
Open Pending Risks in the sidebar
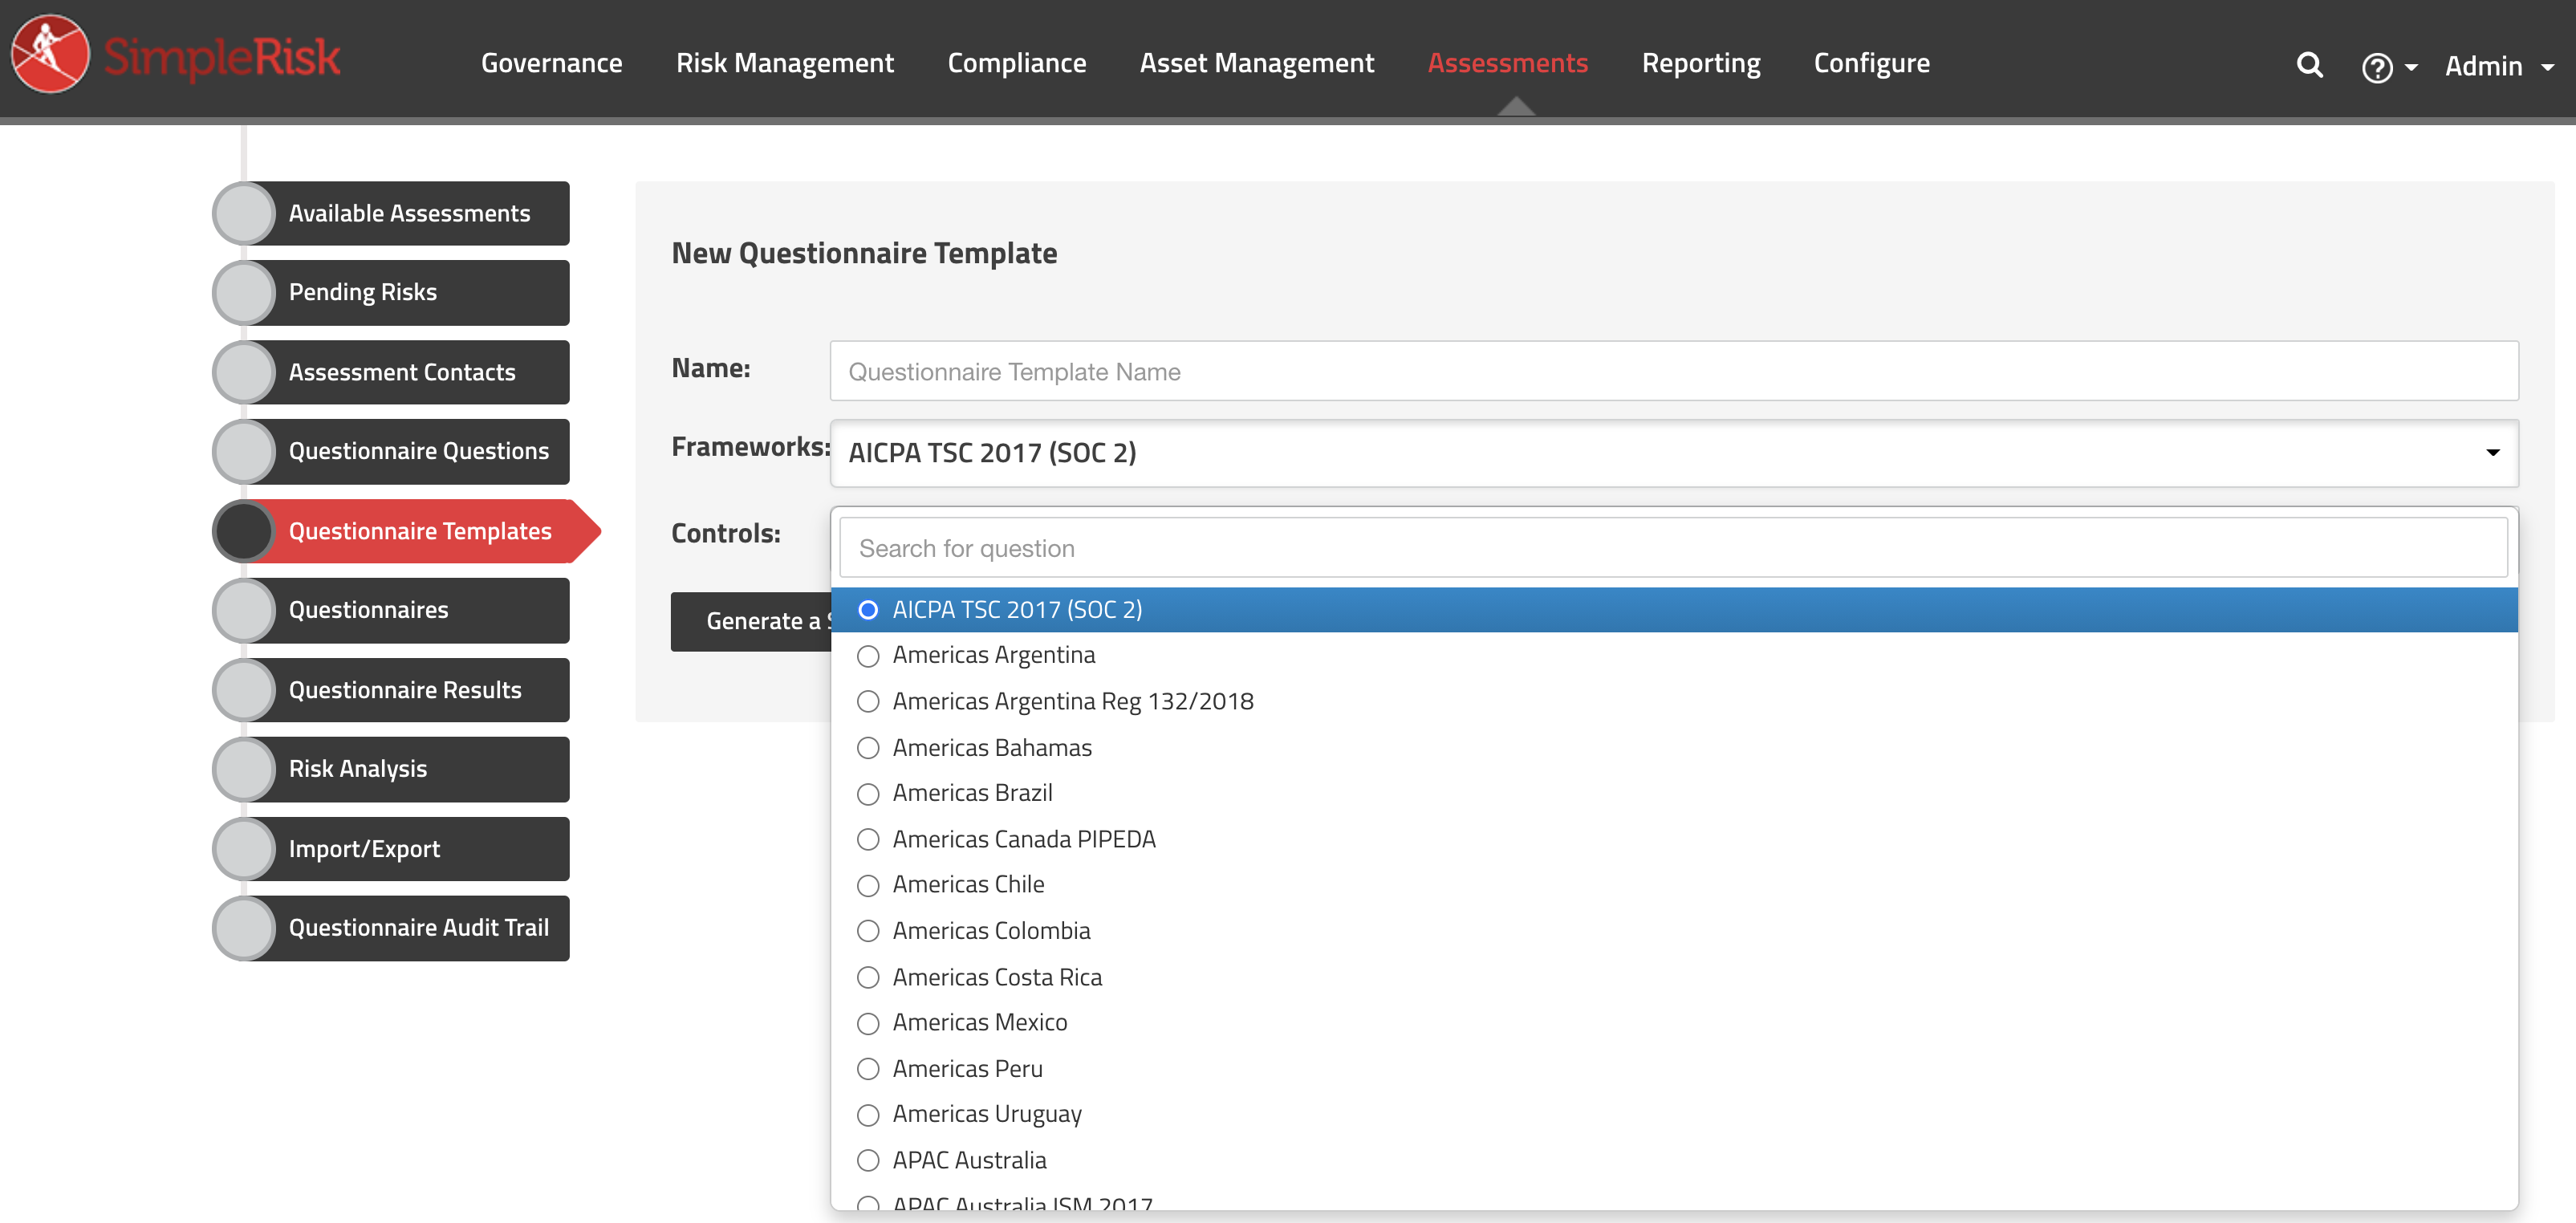363,292
